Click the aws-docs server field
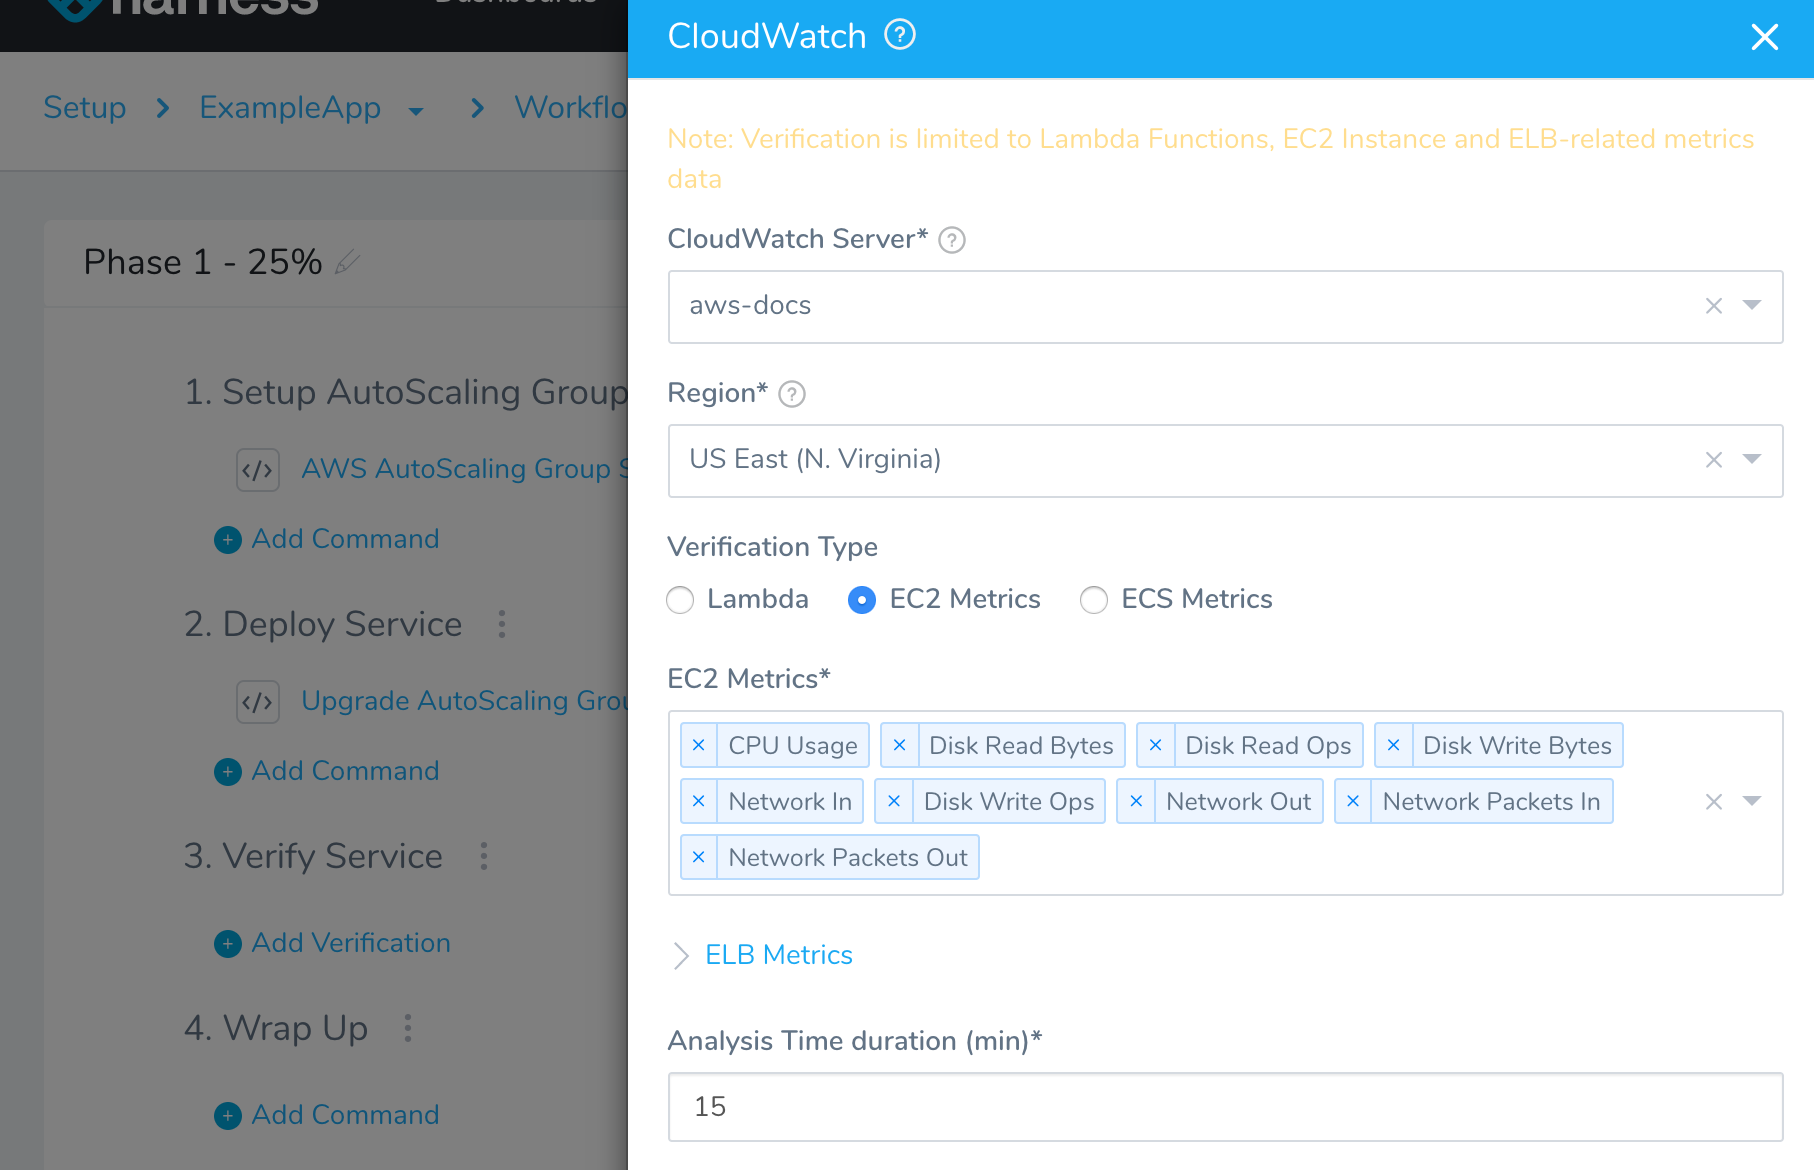The image size is (1814, 1170). (x=1225, y=307)
